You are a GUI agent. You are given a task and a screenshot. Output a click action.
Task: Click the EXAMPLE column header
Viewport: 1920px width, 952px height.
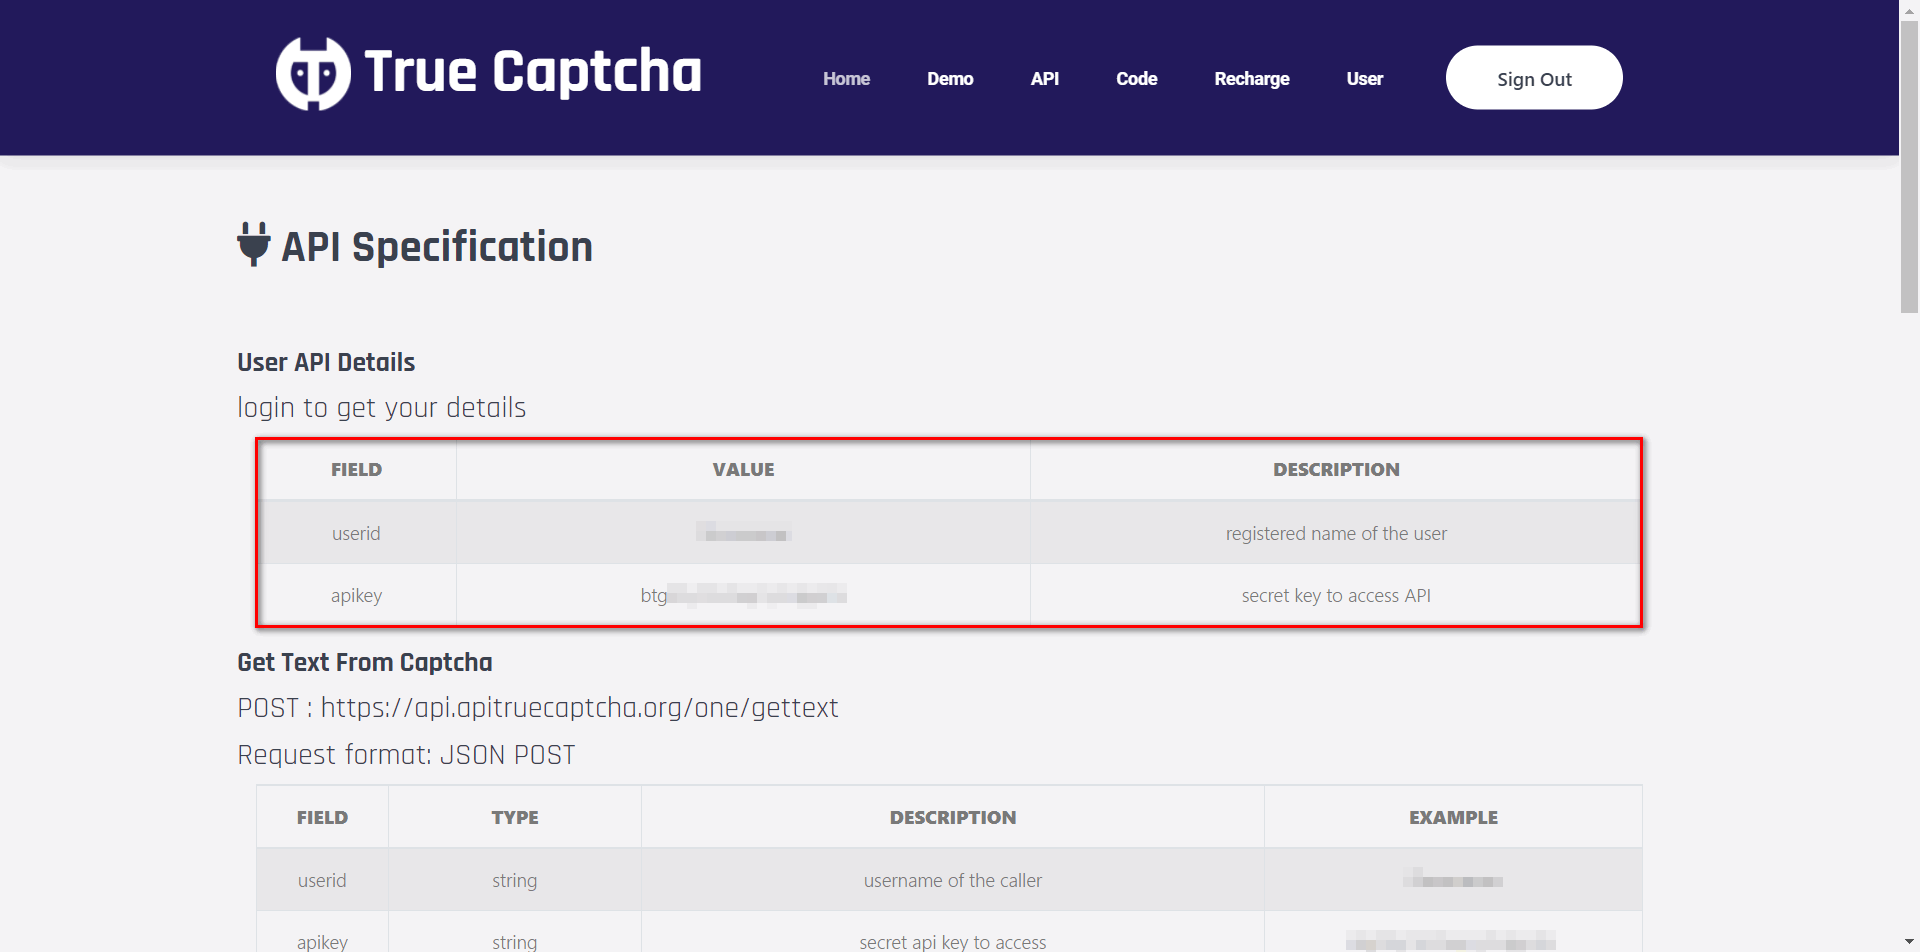[x=1453, y=817]
